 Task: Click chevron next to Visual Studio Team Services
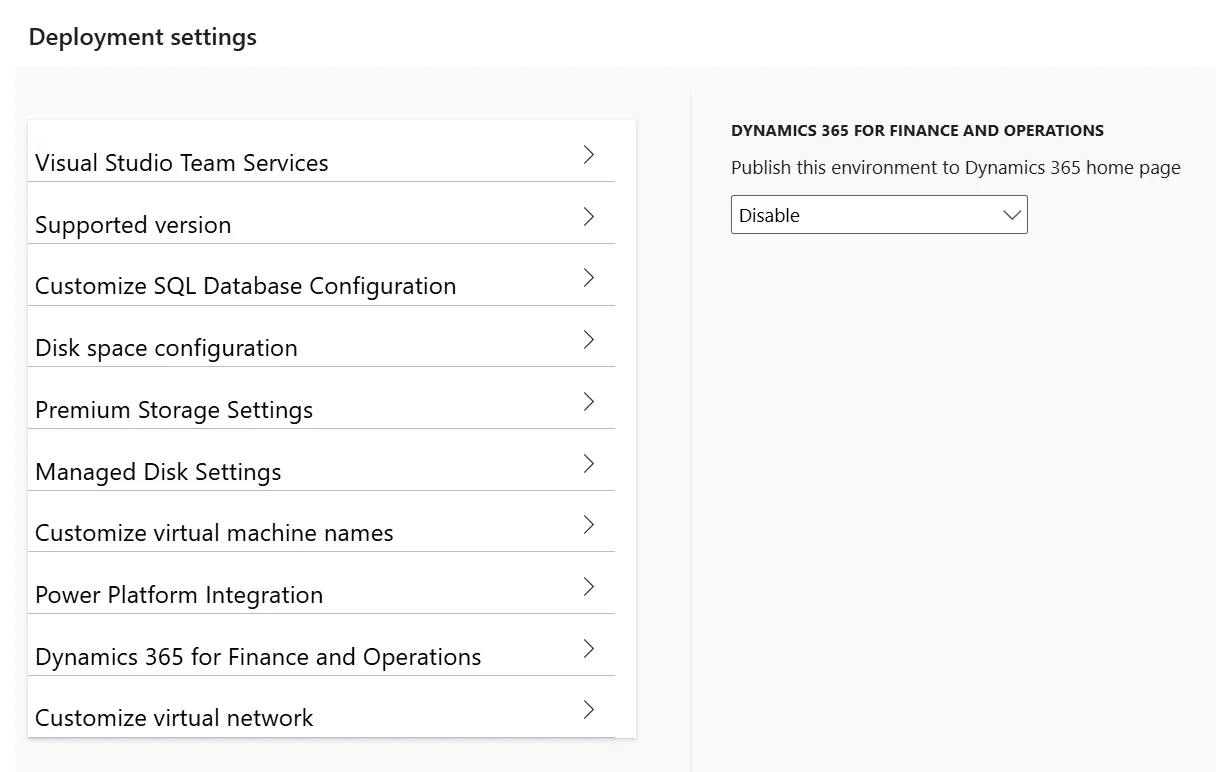589,154
